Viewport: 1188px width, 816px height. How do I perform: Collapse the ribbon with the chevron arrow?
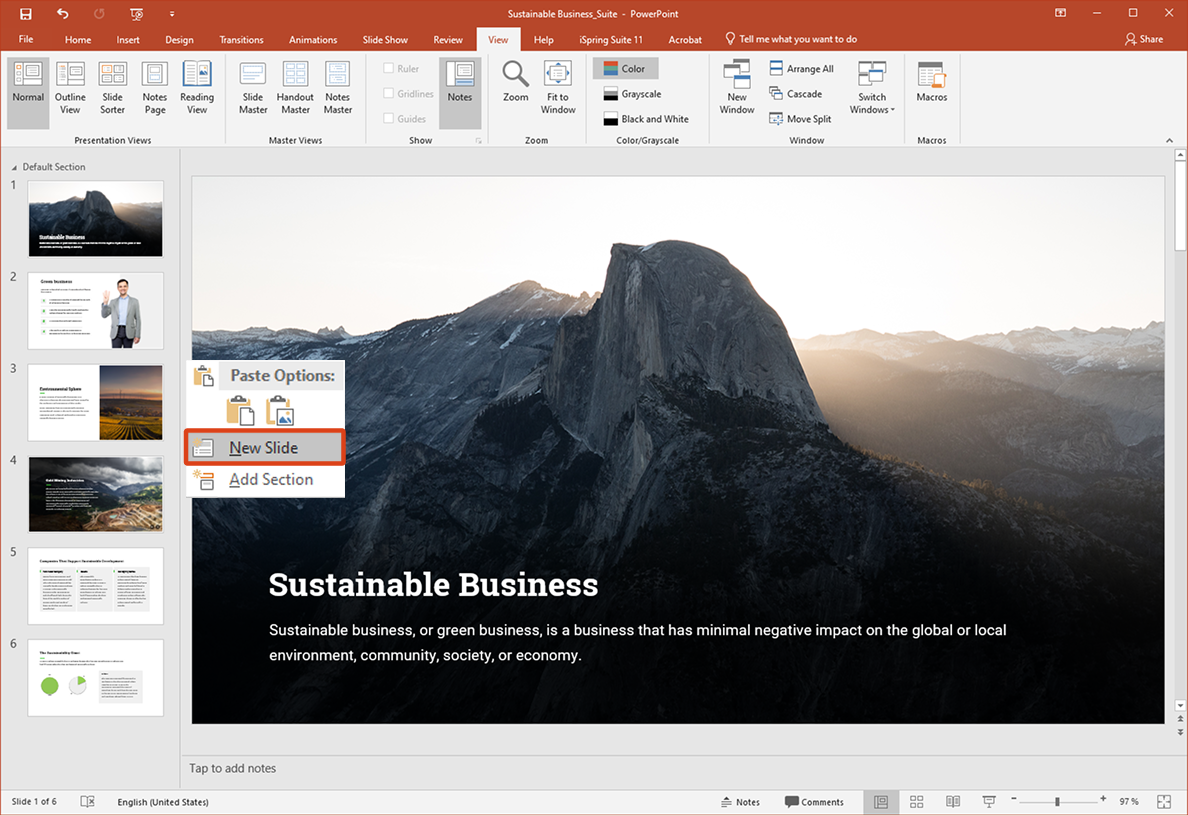tap(1169, 140)
